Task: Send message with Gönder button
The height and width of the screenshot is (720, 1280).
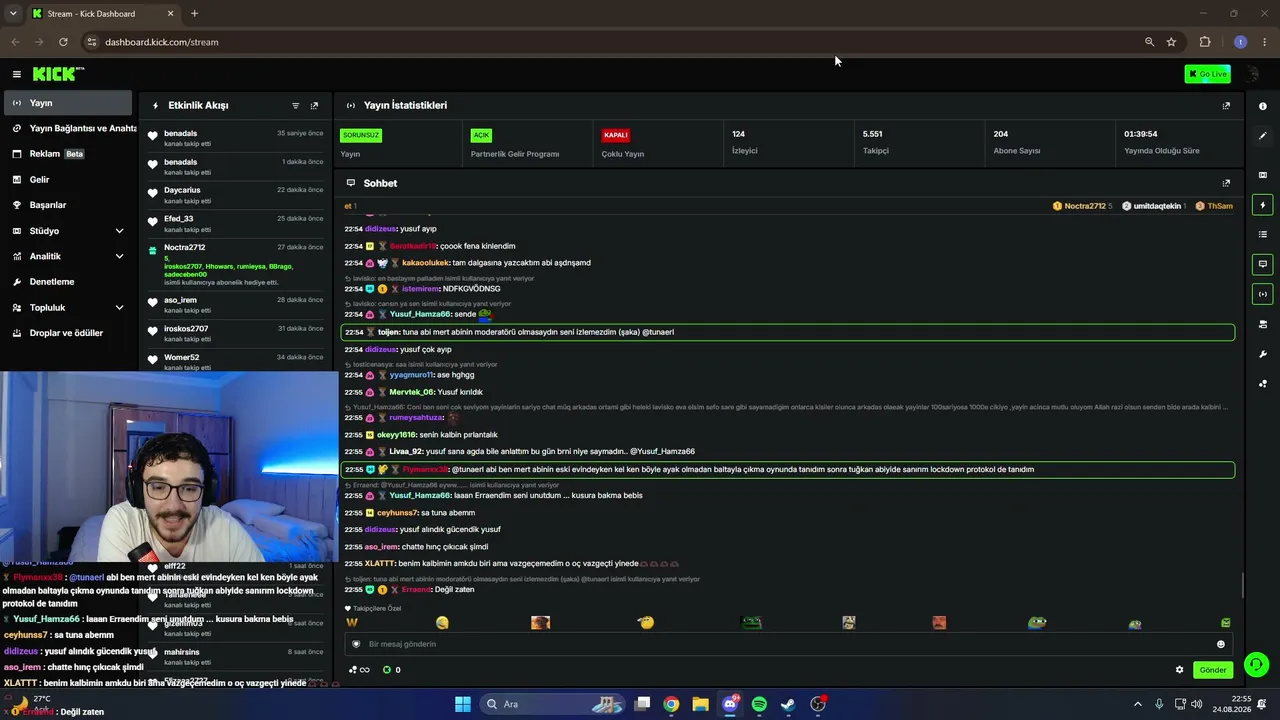Action: pos(1213,670)
